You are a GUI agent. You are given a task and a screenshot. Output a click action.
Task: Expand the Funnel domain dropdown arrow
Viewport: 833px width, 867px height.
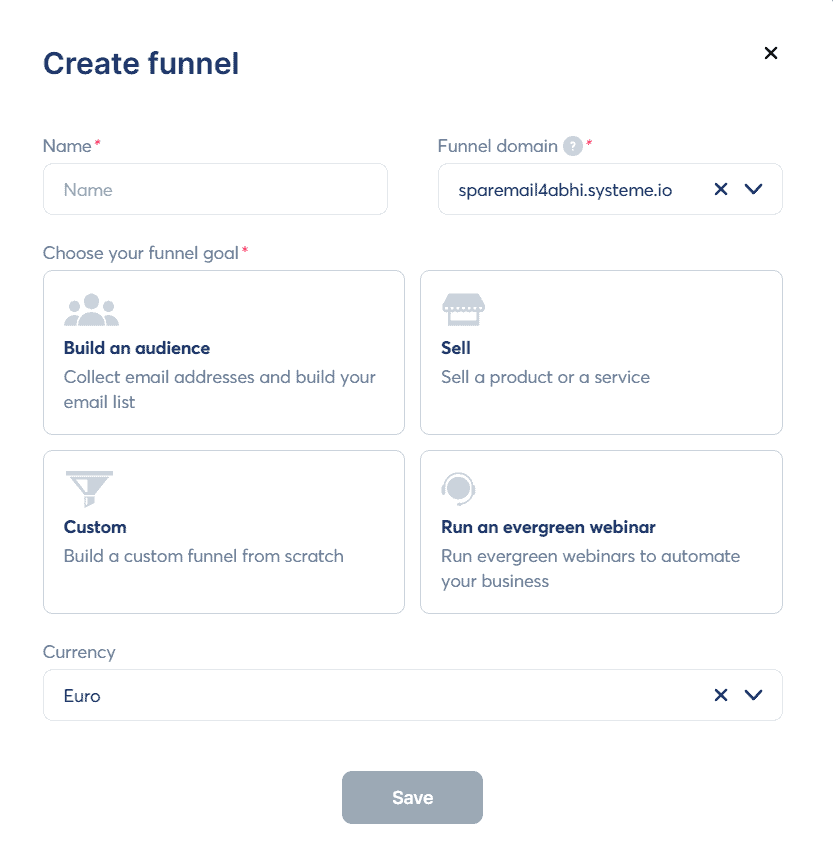[754, 189]
